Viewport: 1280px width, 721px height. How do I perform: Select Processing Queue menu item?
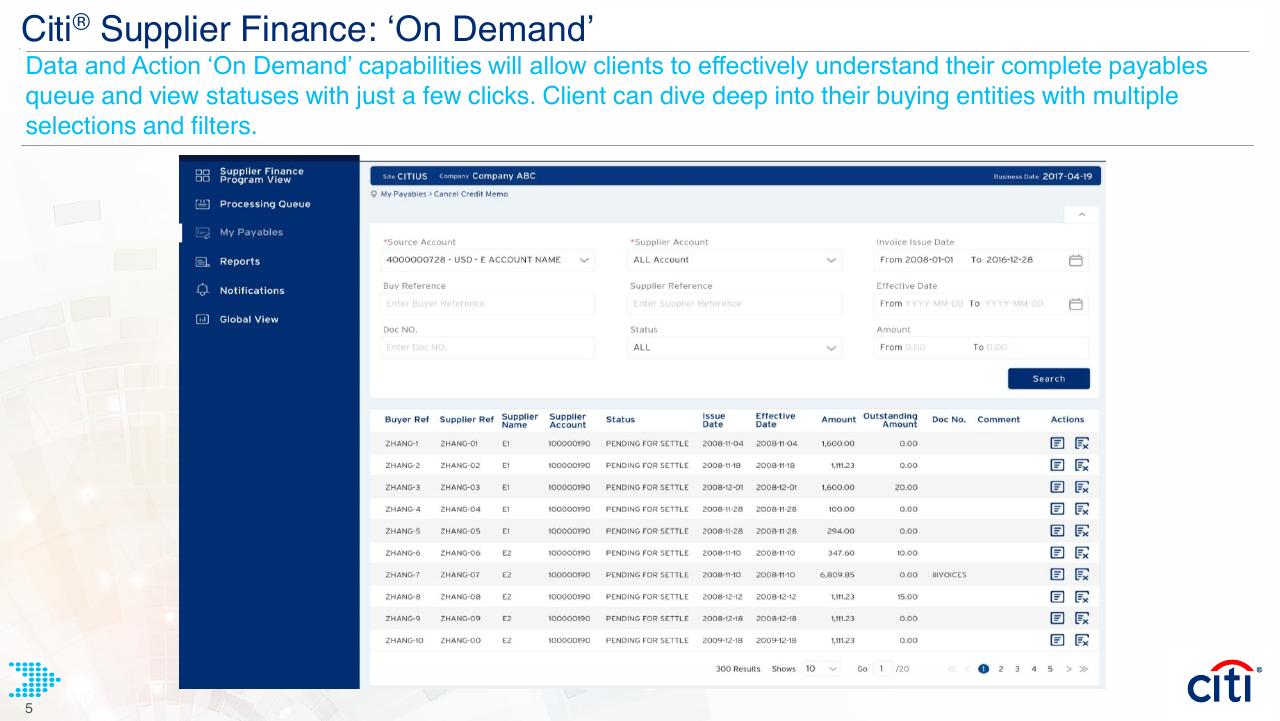pyautogui.click(x=265, y=204)
